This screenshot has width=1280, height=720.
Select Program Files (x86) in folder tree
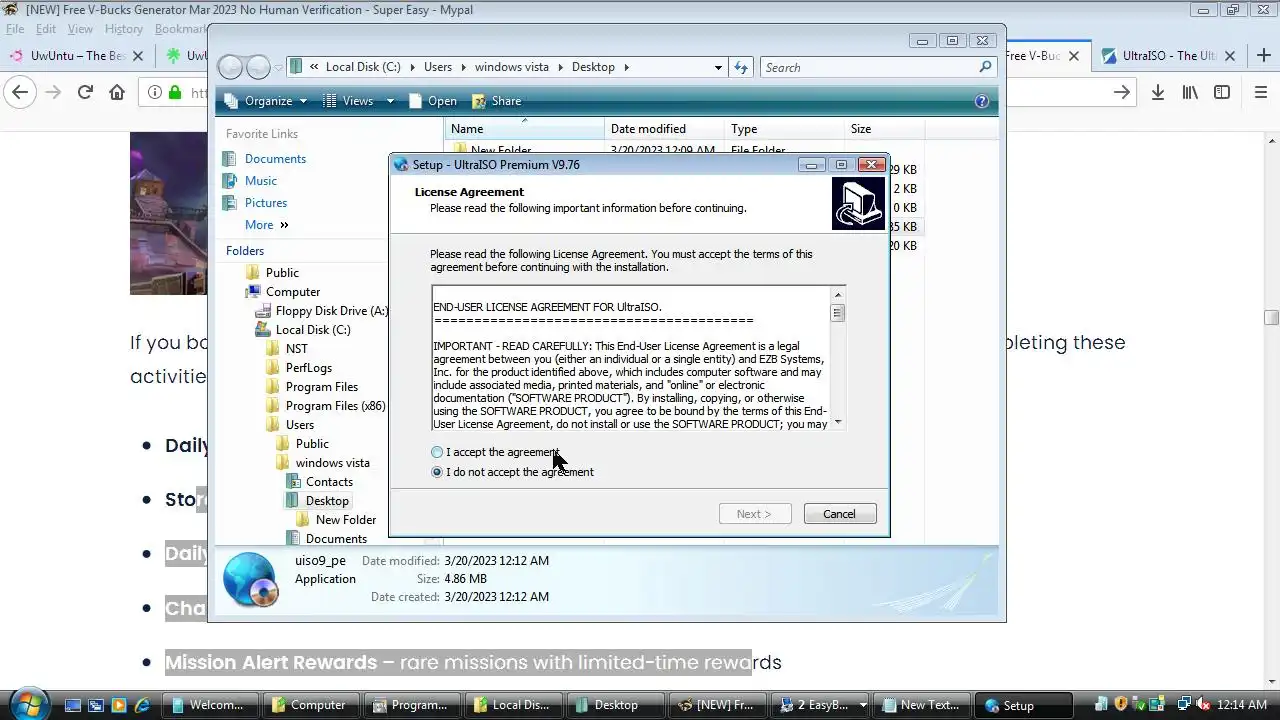335,406
